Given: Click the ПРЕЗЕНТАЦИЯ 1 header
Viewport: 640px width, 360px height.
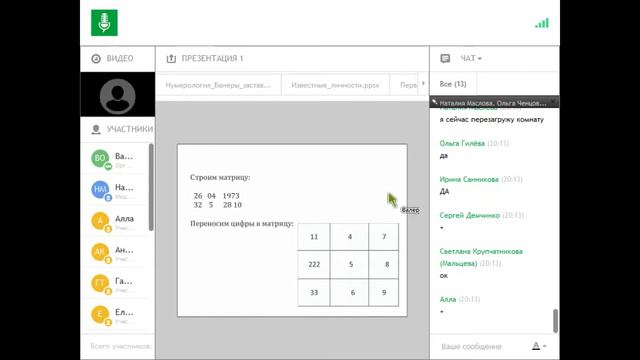Looking at the screenshot, I should coord(212,58).
